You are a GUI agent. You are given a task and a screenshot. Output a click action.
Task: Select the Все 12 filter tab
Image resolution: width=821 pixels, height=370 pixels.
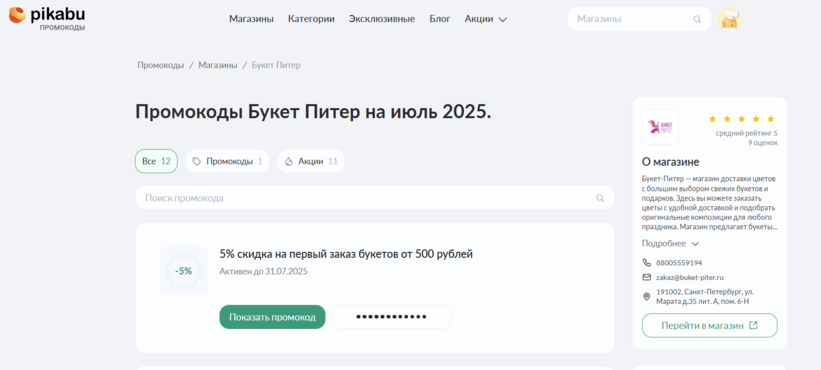[x=157, y=161]
